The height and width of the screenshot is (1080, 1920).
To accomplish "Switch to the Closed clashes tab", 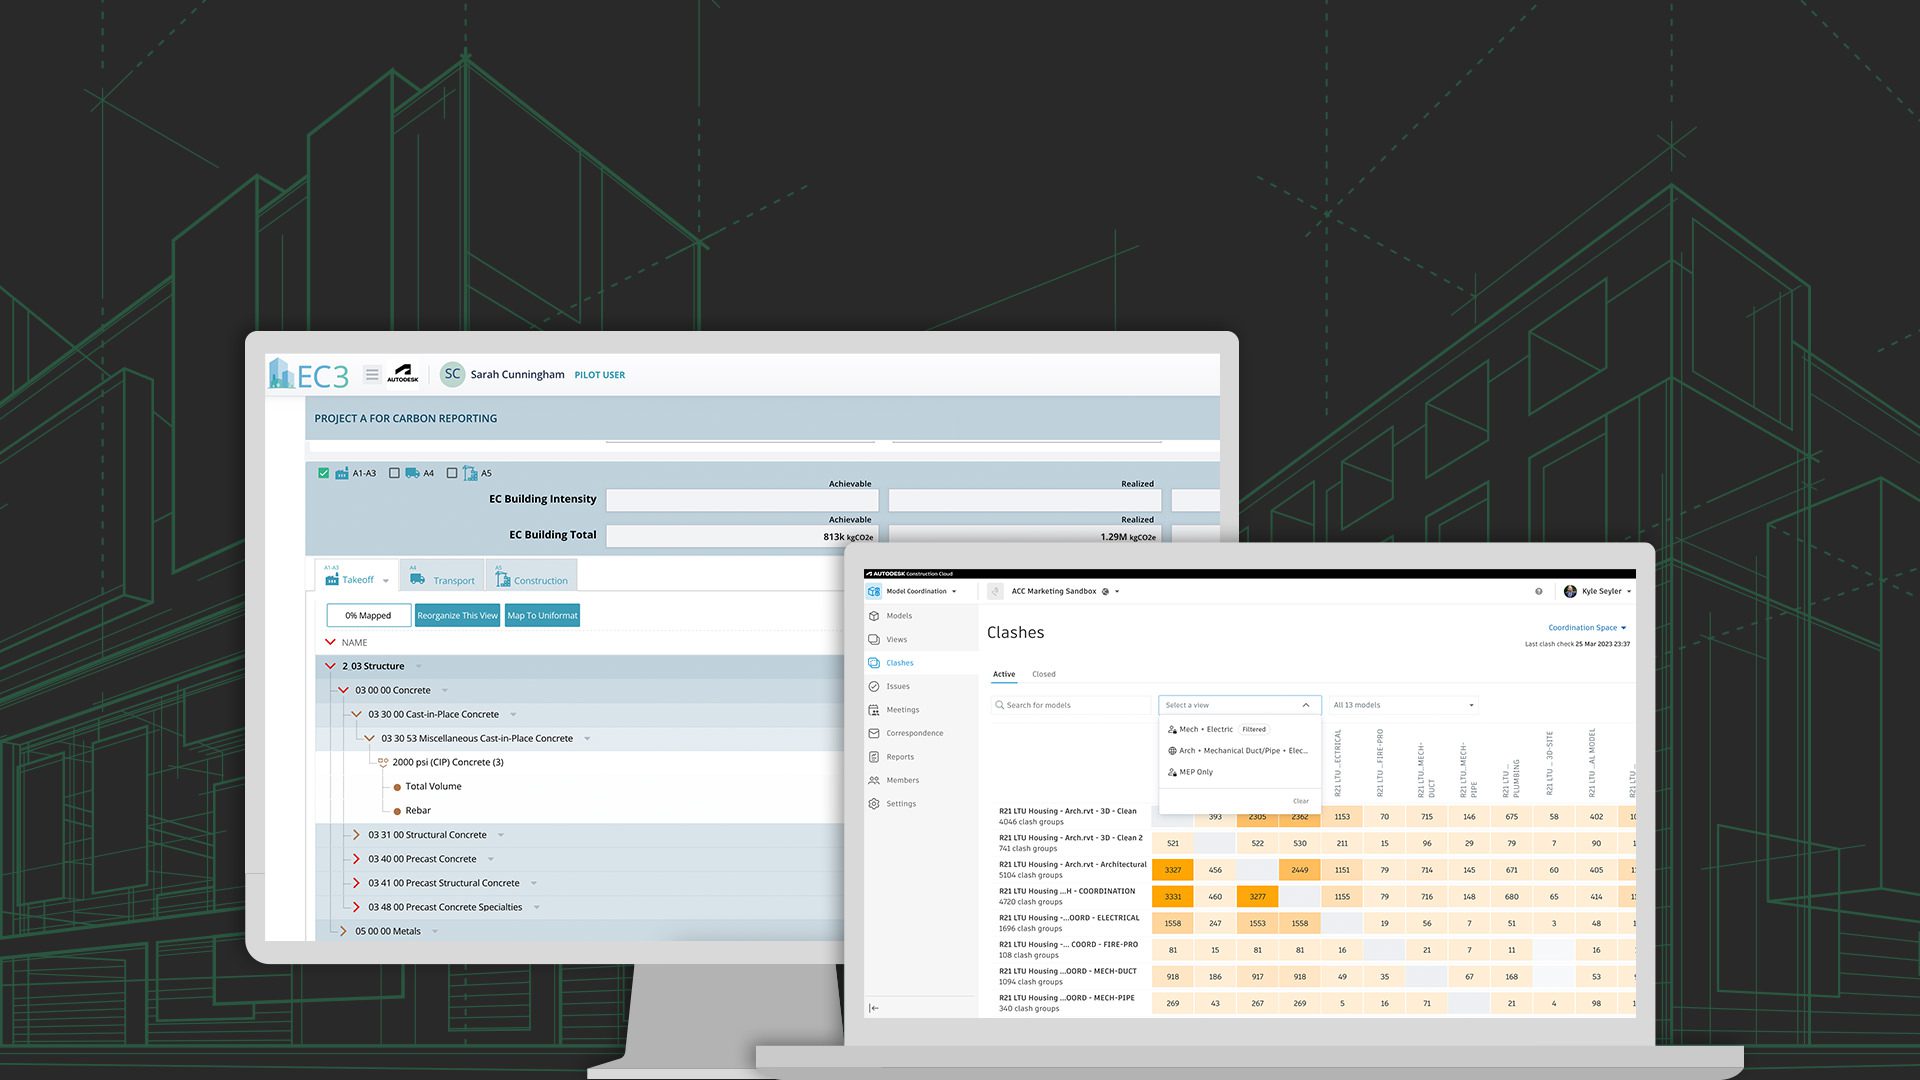I will [1043, 674].
